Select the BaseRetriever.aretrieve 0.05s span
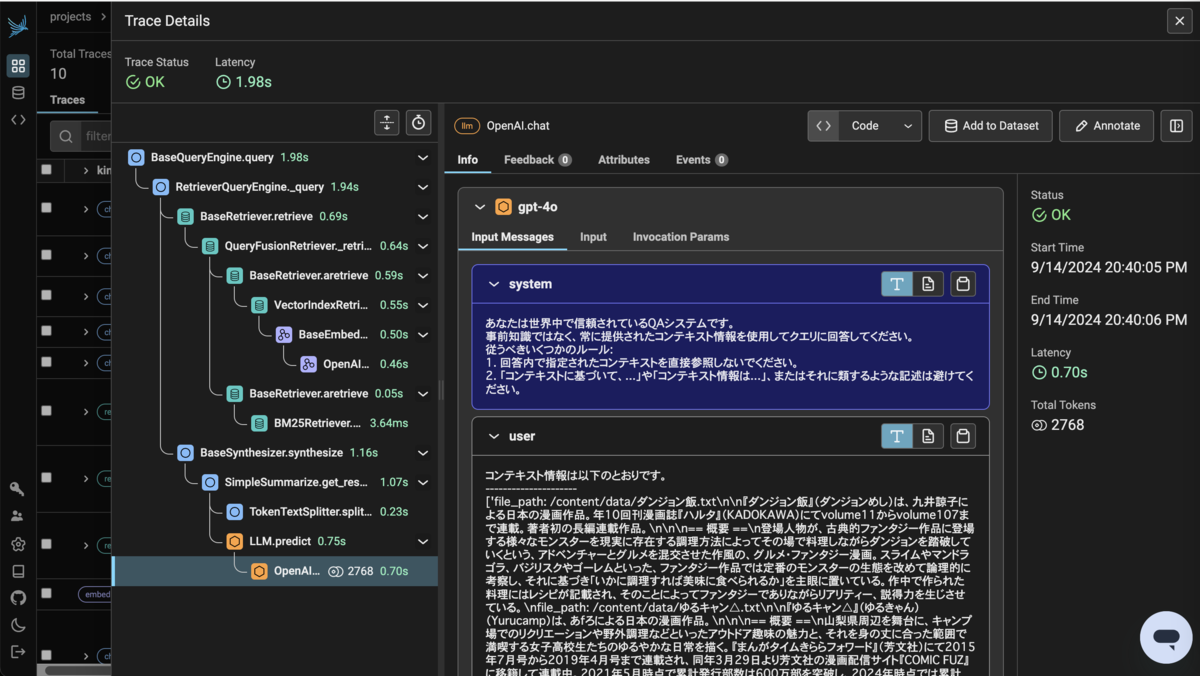 [275, 394]
